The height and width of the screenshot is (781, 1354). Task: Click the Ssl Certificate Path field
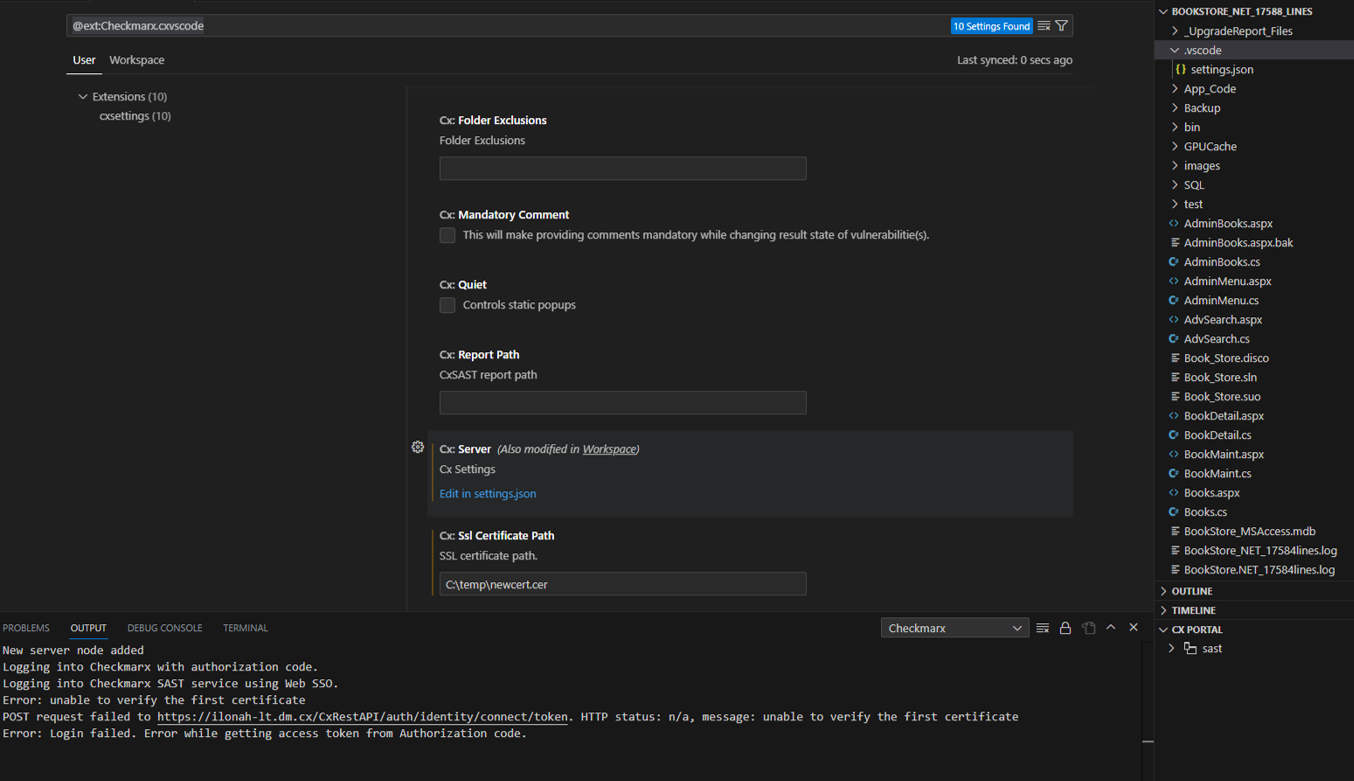pyautogui.click(x=623, y=584)
